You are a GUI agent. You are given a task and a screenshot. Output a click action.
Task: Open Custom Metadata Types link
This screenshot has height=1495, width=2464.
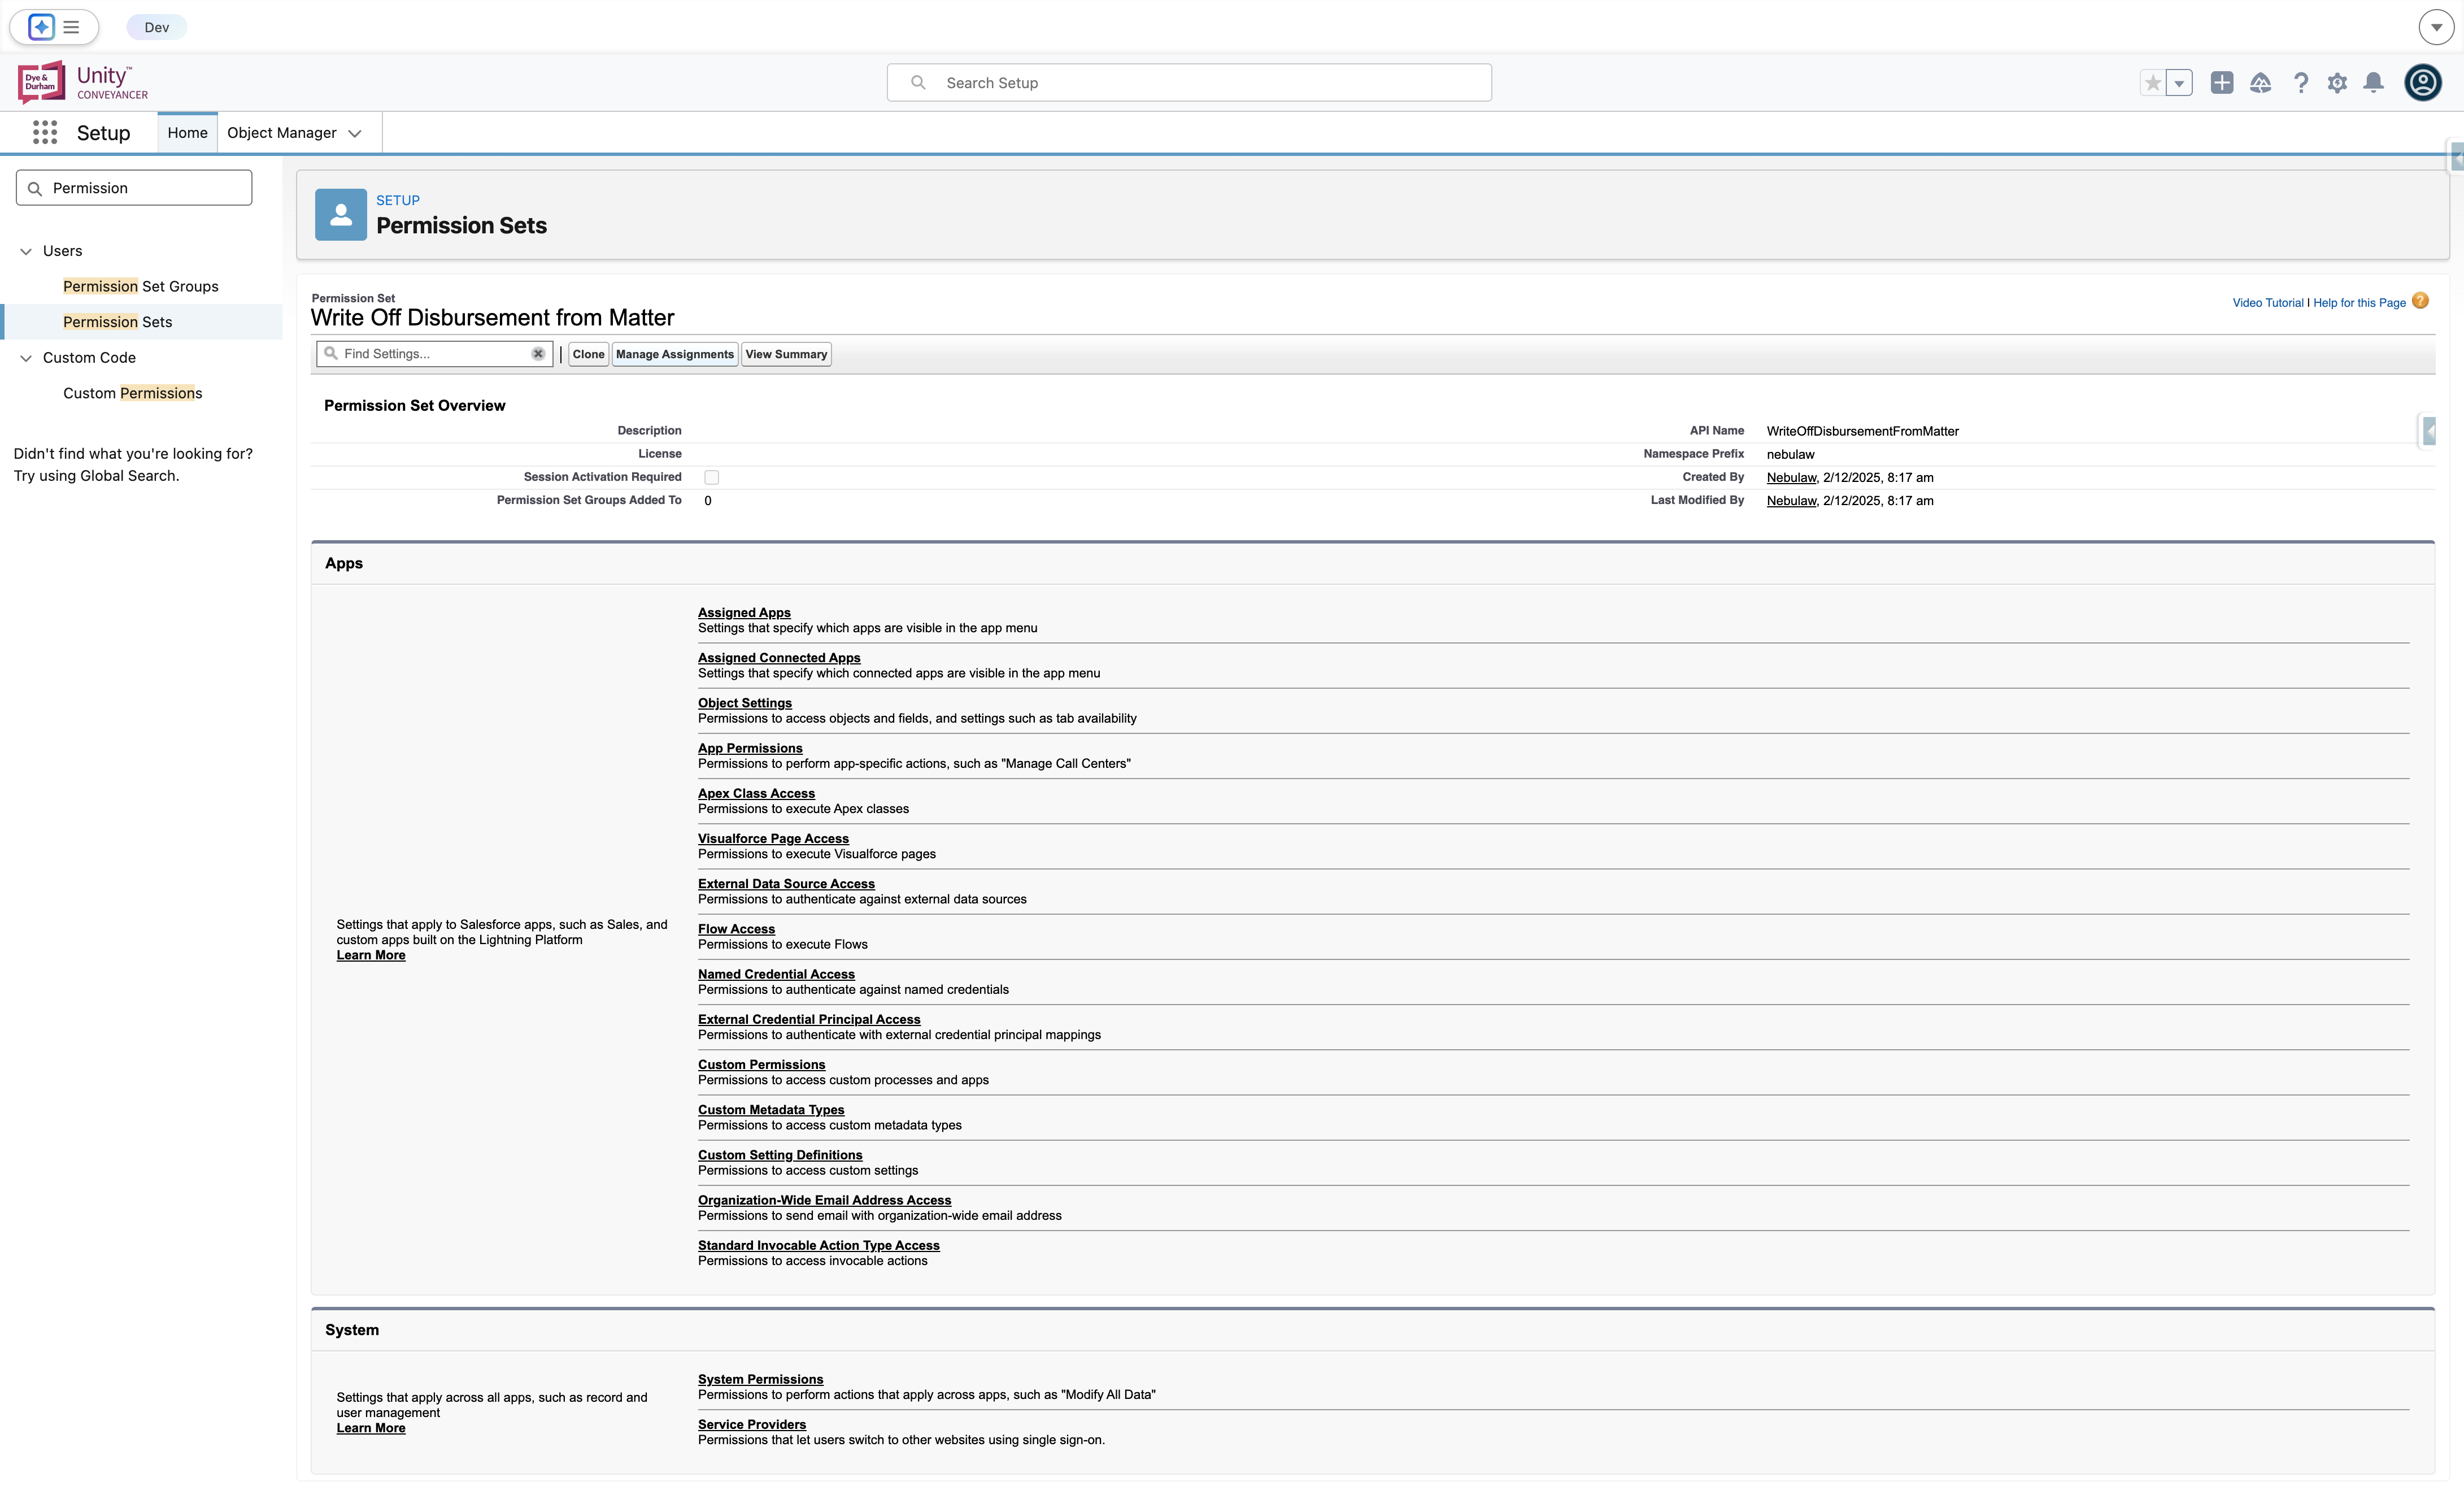pos(771,1110)
